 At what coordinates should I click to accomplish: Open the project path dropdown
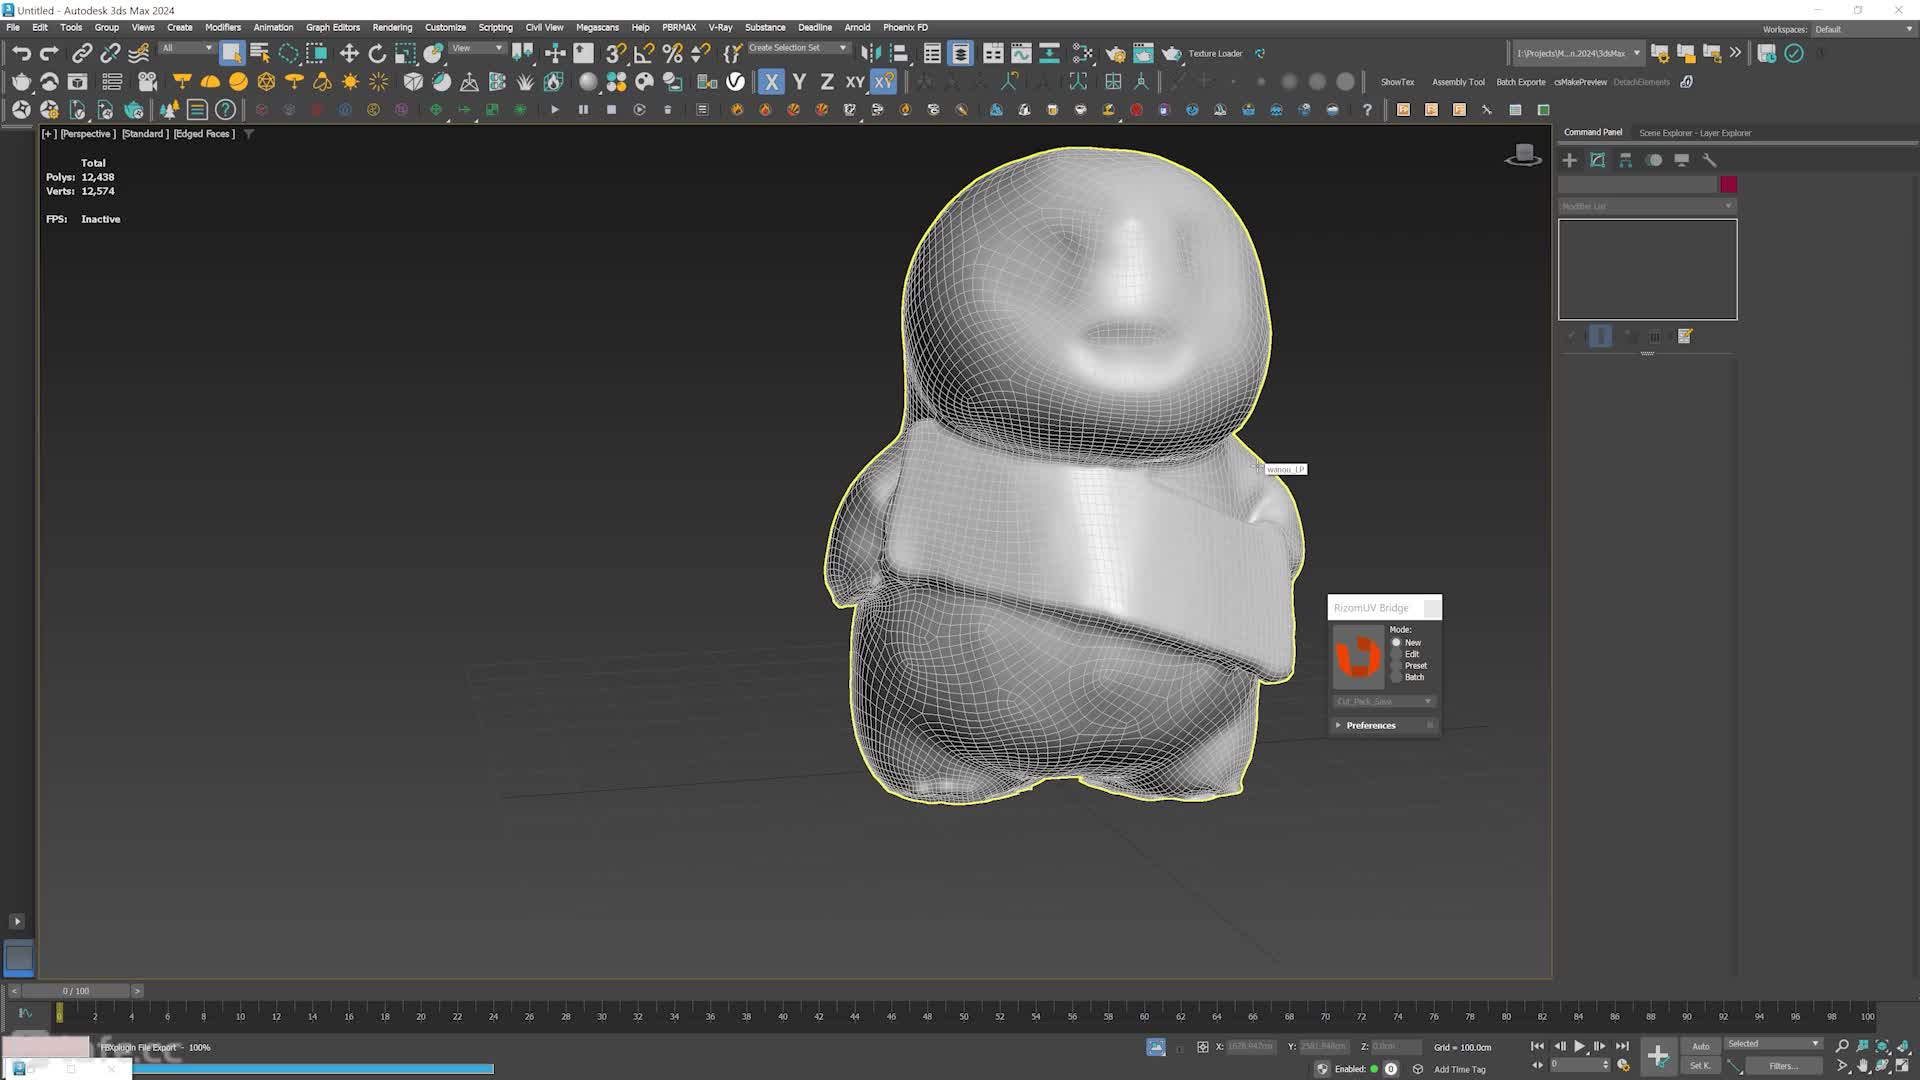[1577, 53]
